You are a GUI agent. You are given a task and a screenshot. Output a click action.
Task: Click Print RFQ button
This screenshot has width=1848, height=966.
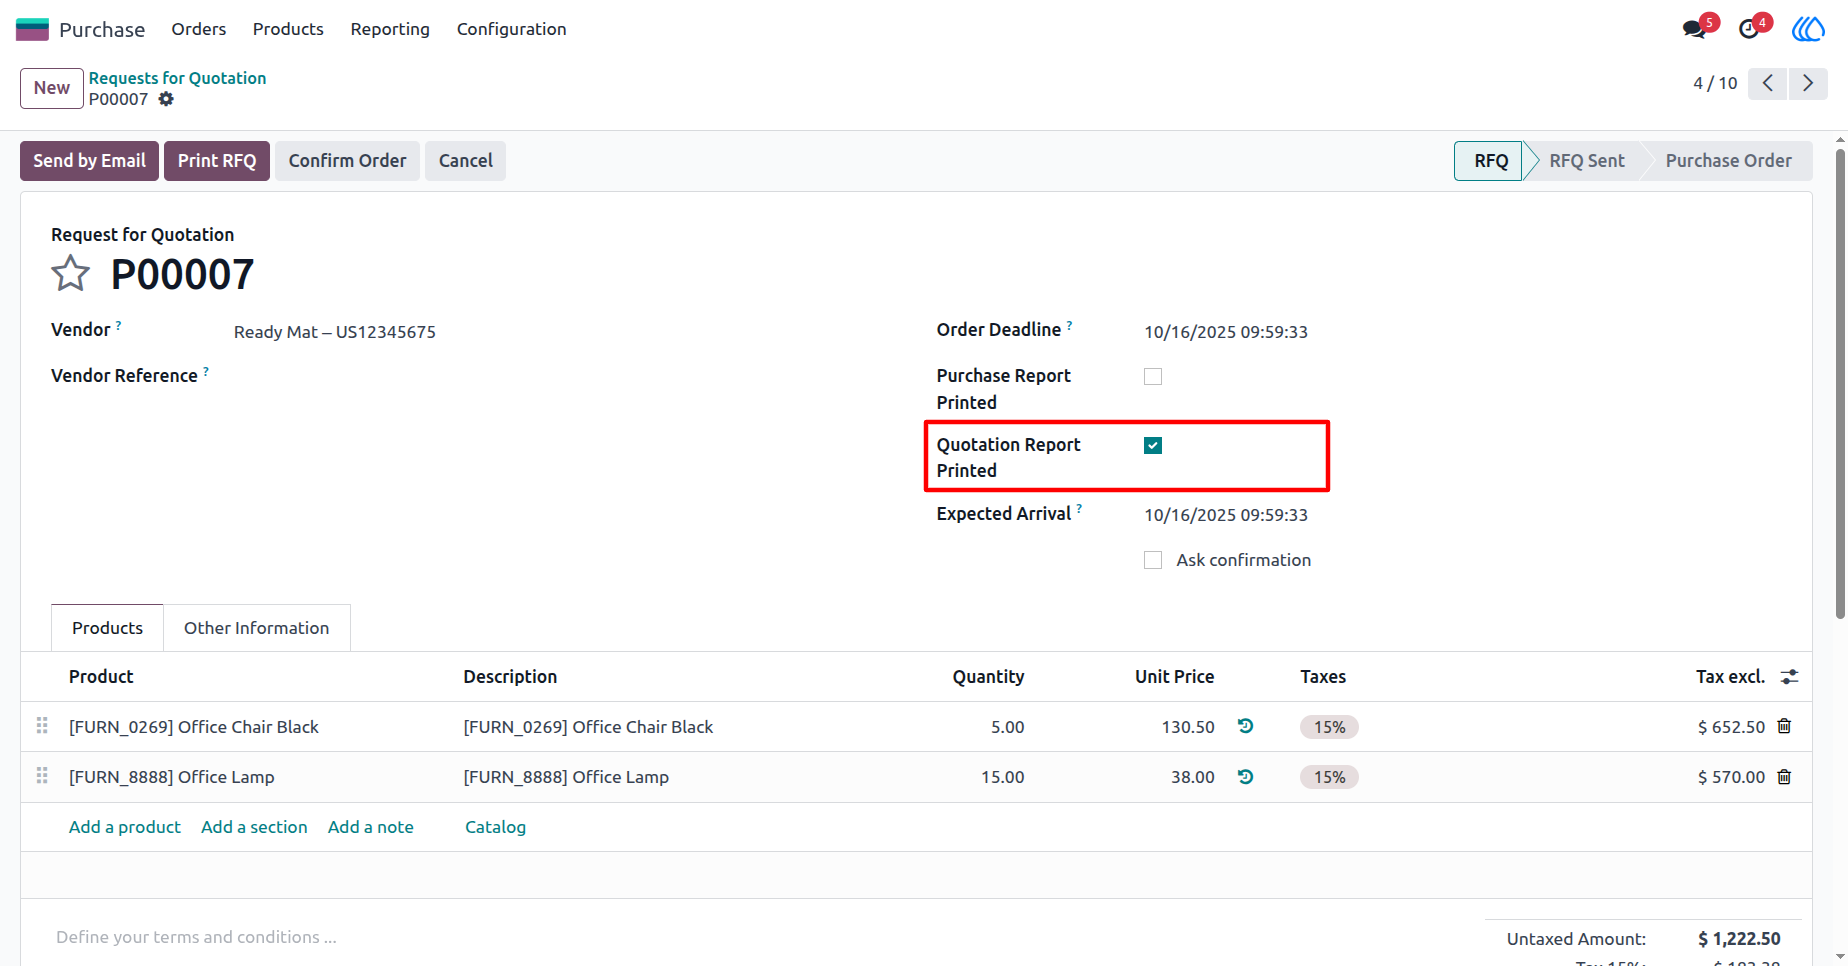click(x=217, y=161)
